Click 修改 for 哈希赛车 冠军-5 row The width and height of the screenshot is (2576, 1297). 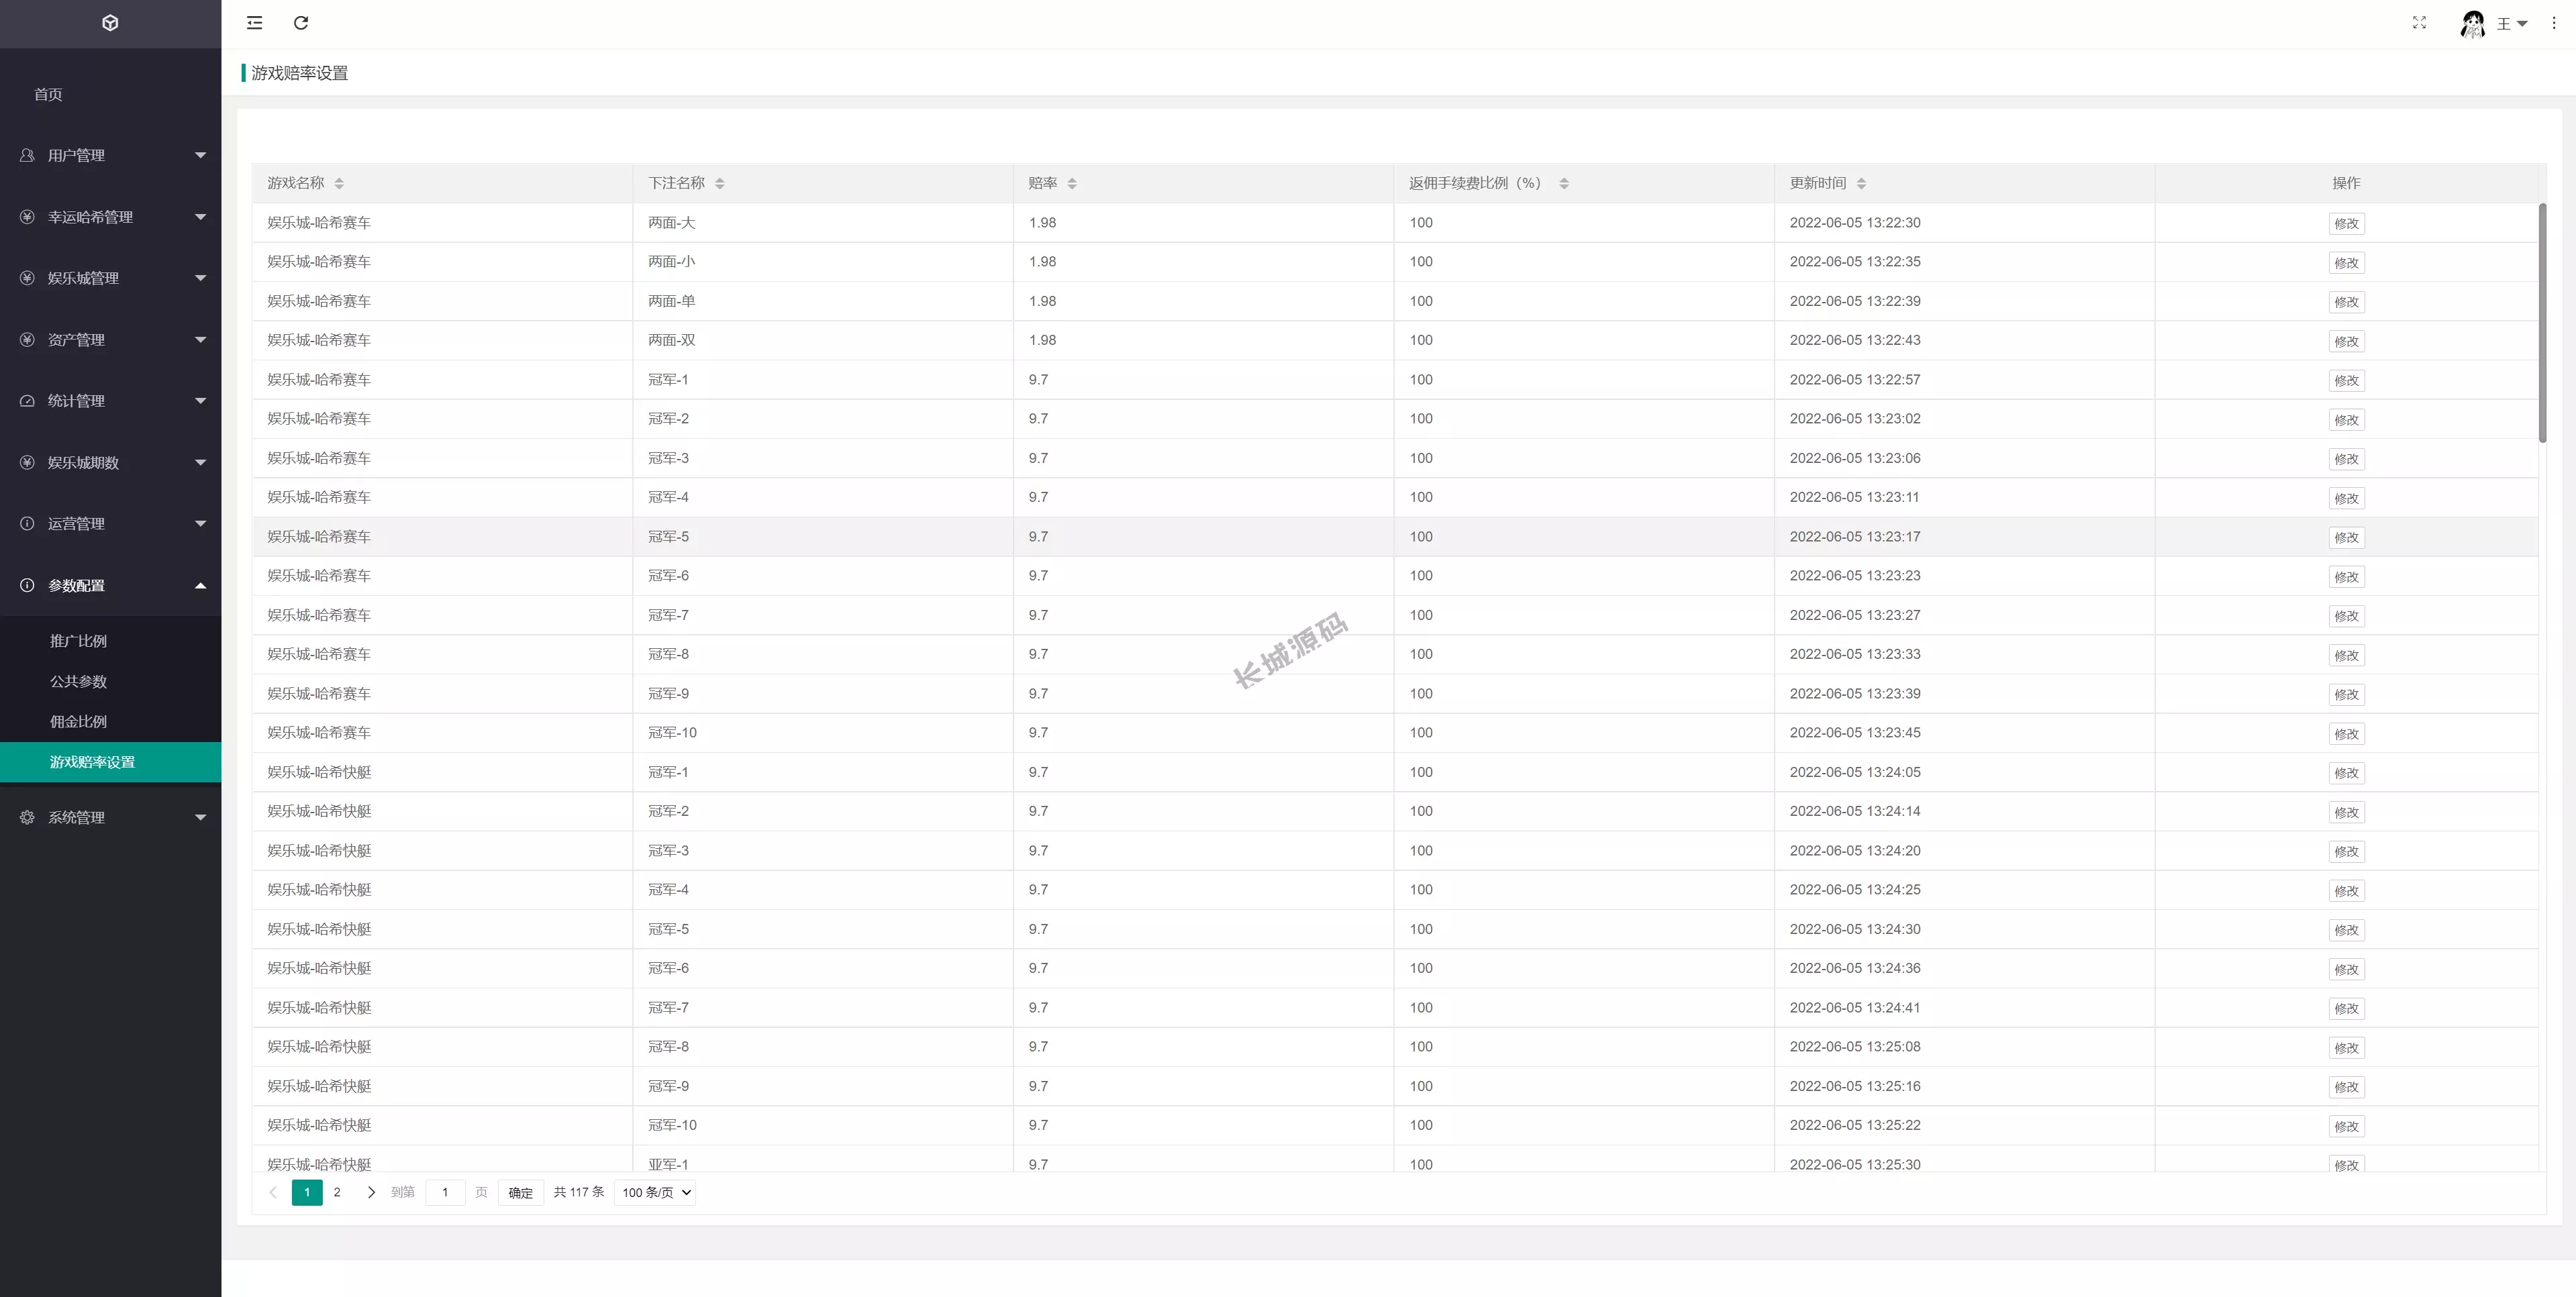click(x=2346, y=538)
